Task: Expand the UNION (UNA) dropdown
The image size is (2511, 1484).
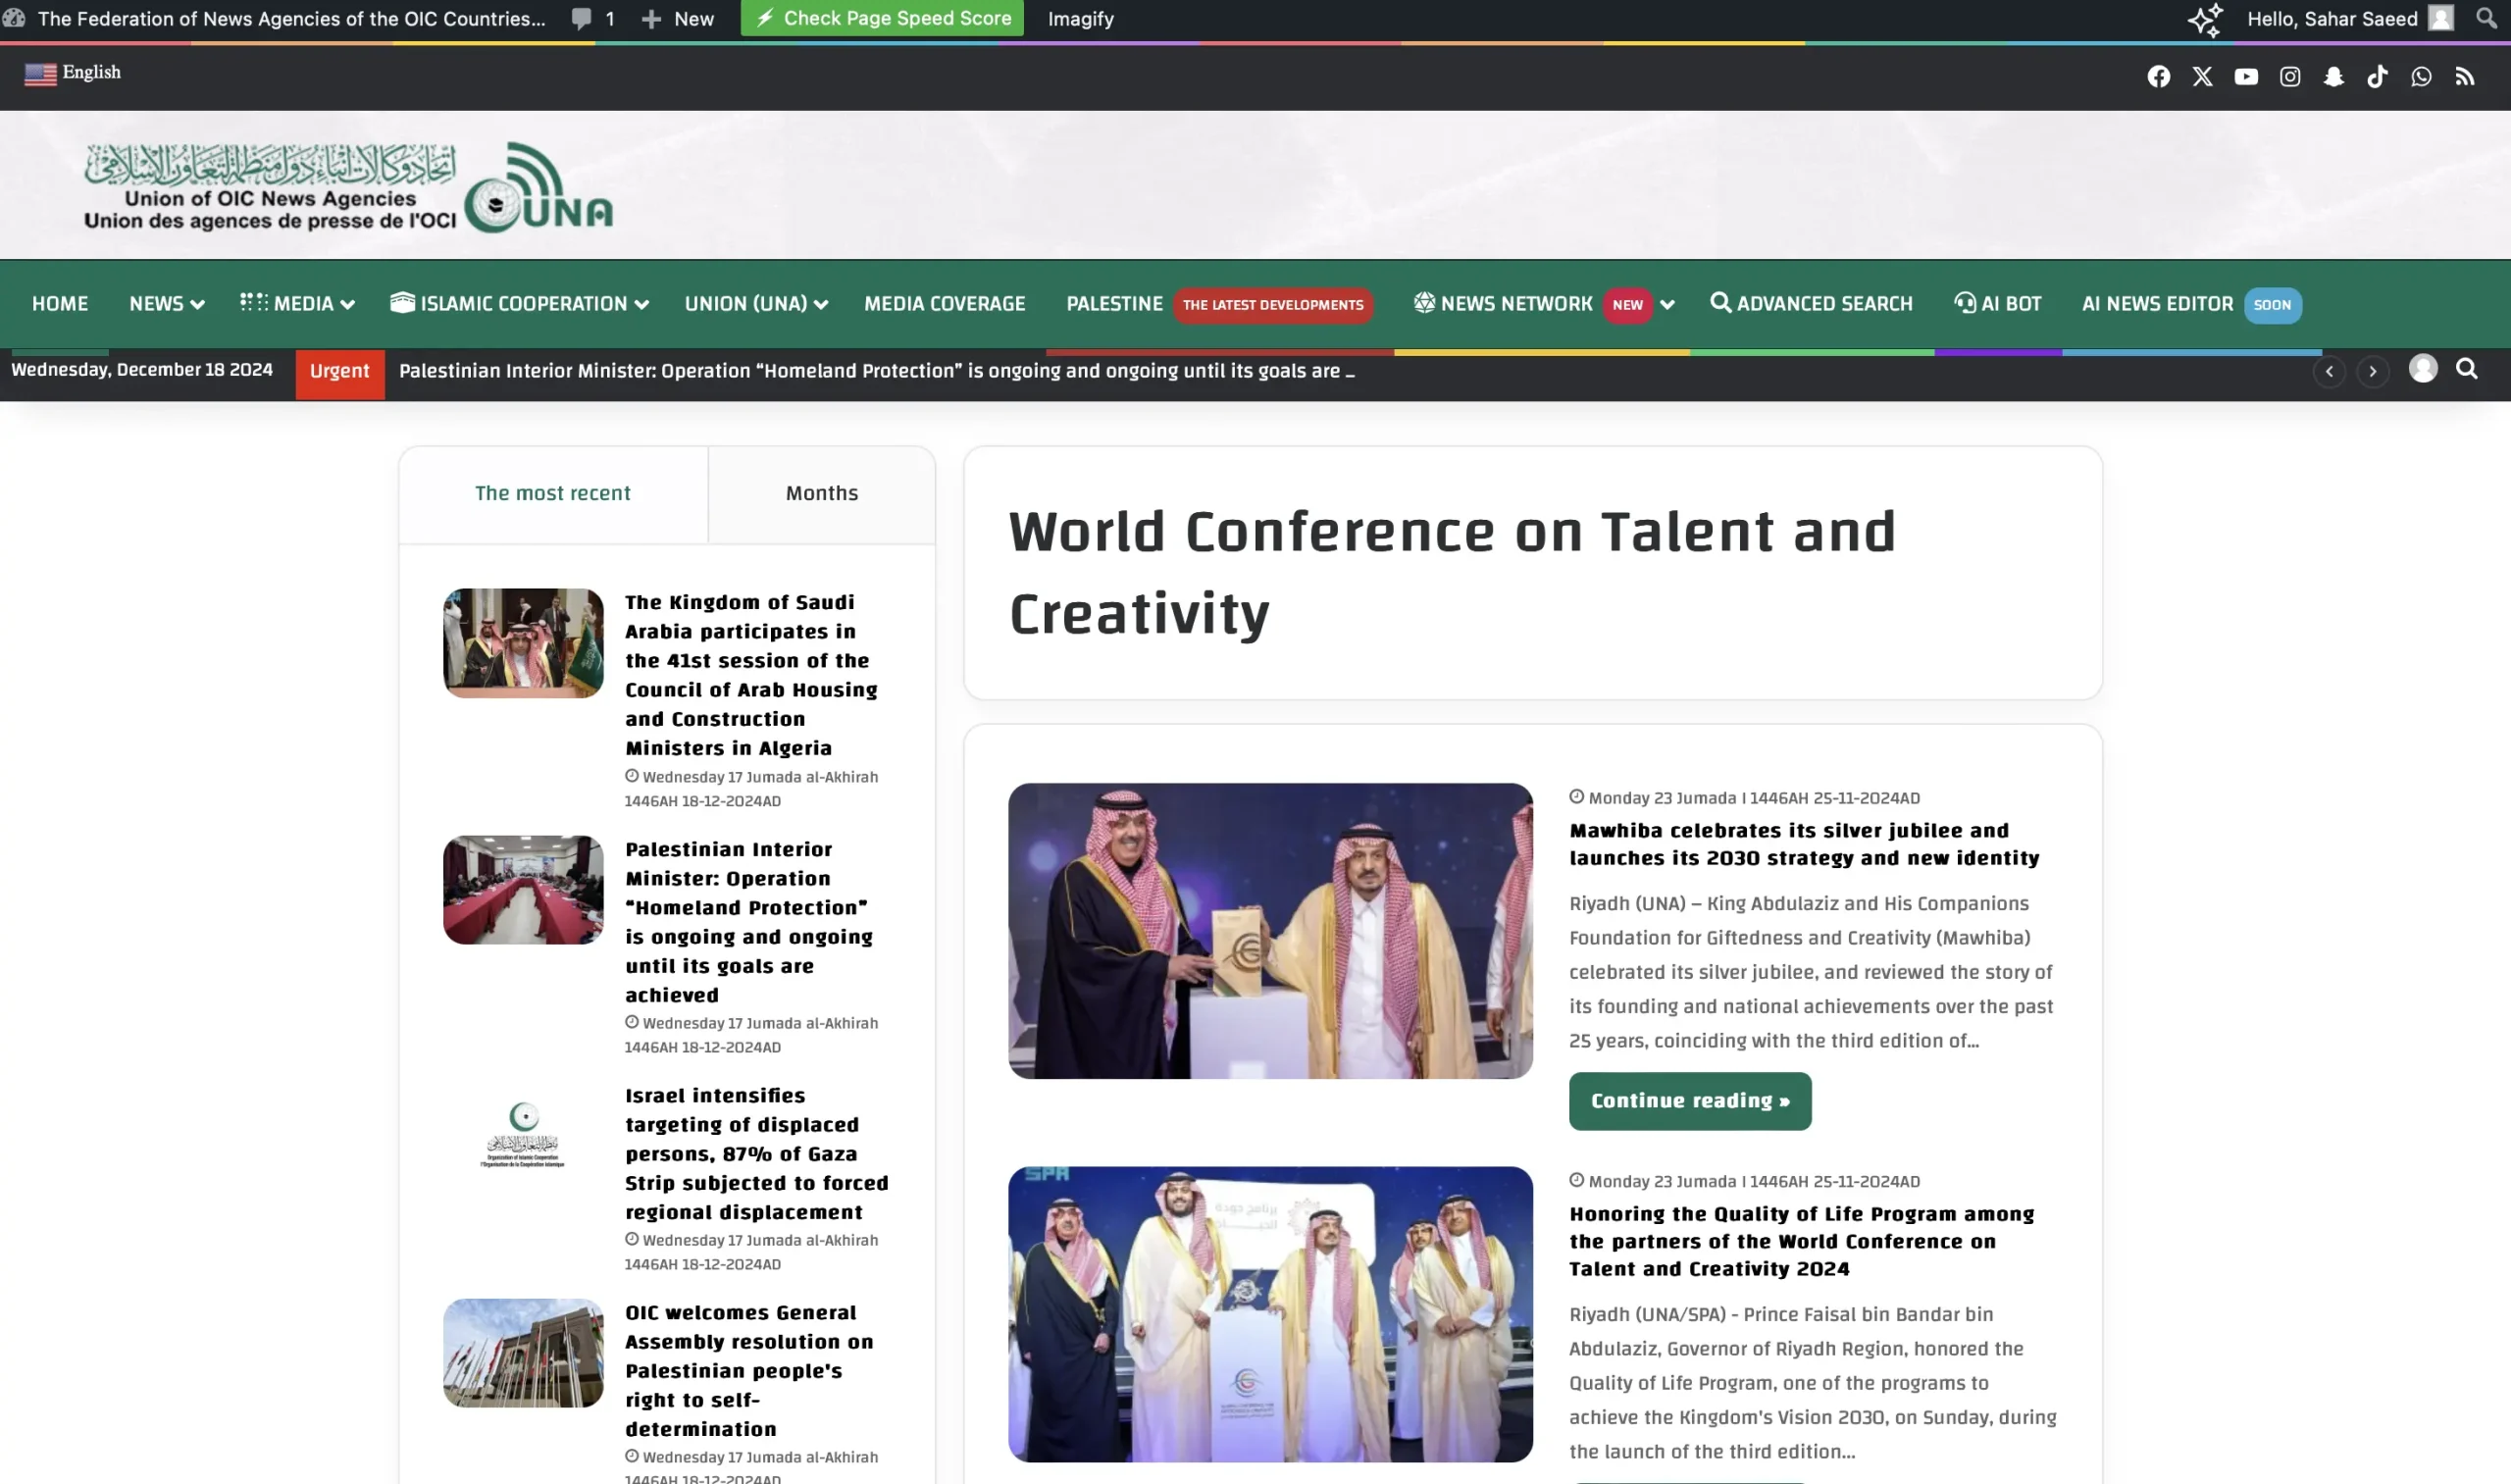Action: [755, 304]
